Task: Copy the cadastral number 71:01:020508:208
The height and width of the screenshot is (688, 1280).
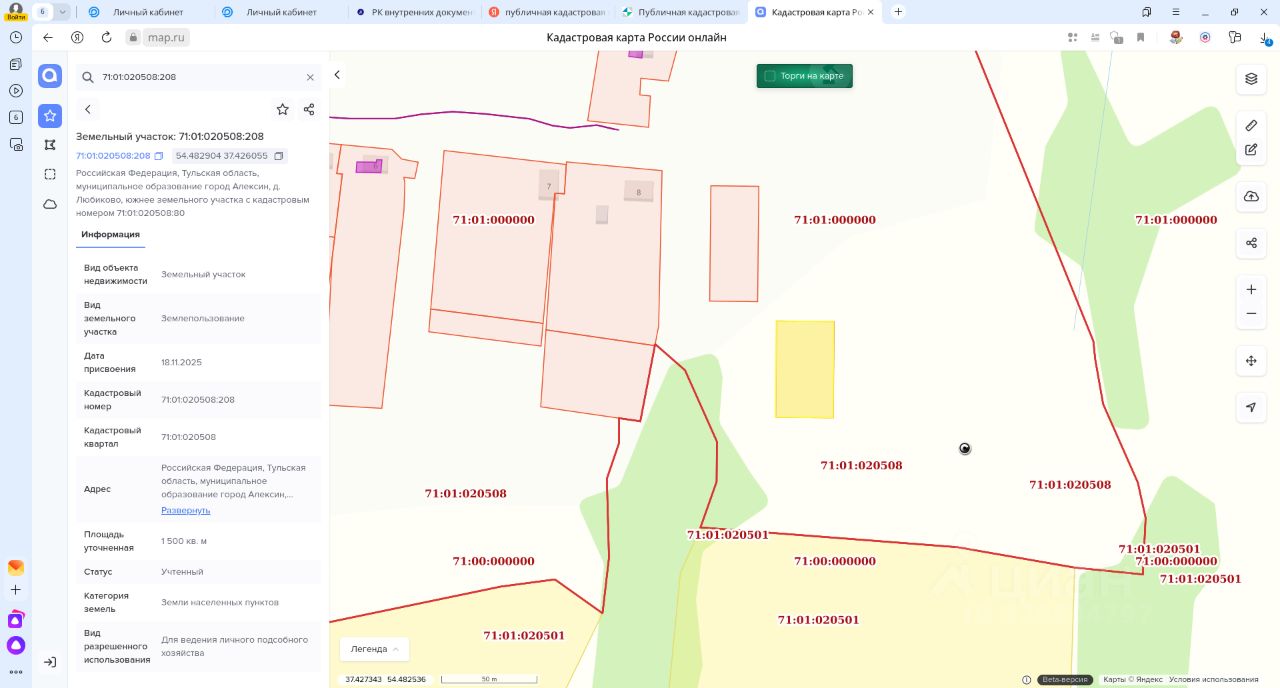Action: click(x=159, y=156)
